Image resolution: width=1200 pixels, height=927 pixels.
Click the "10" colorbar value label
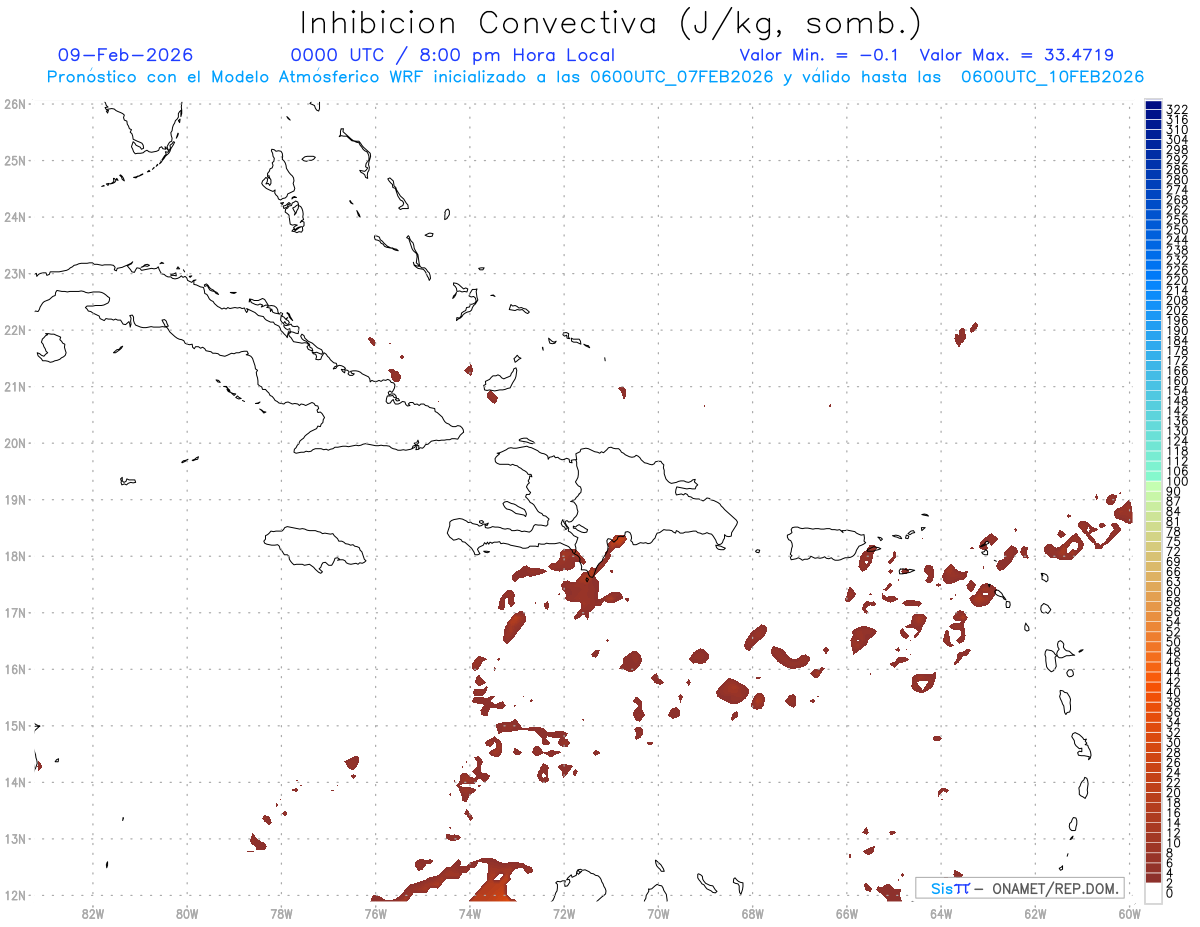coord(1174,841)
